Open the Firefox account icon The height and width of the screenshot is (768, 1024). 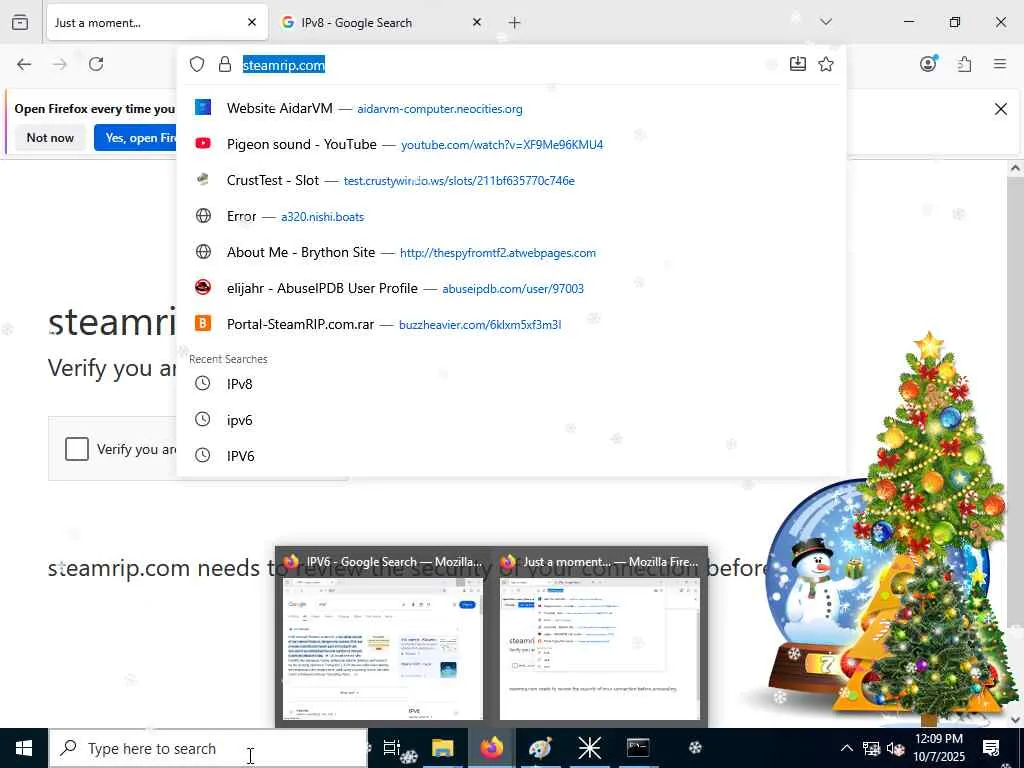(928, 64)
